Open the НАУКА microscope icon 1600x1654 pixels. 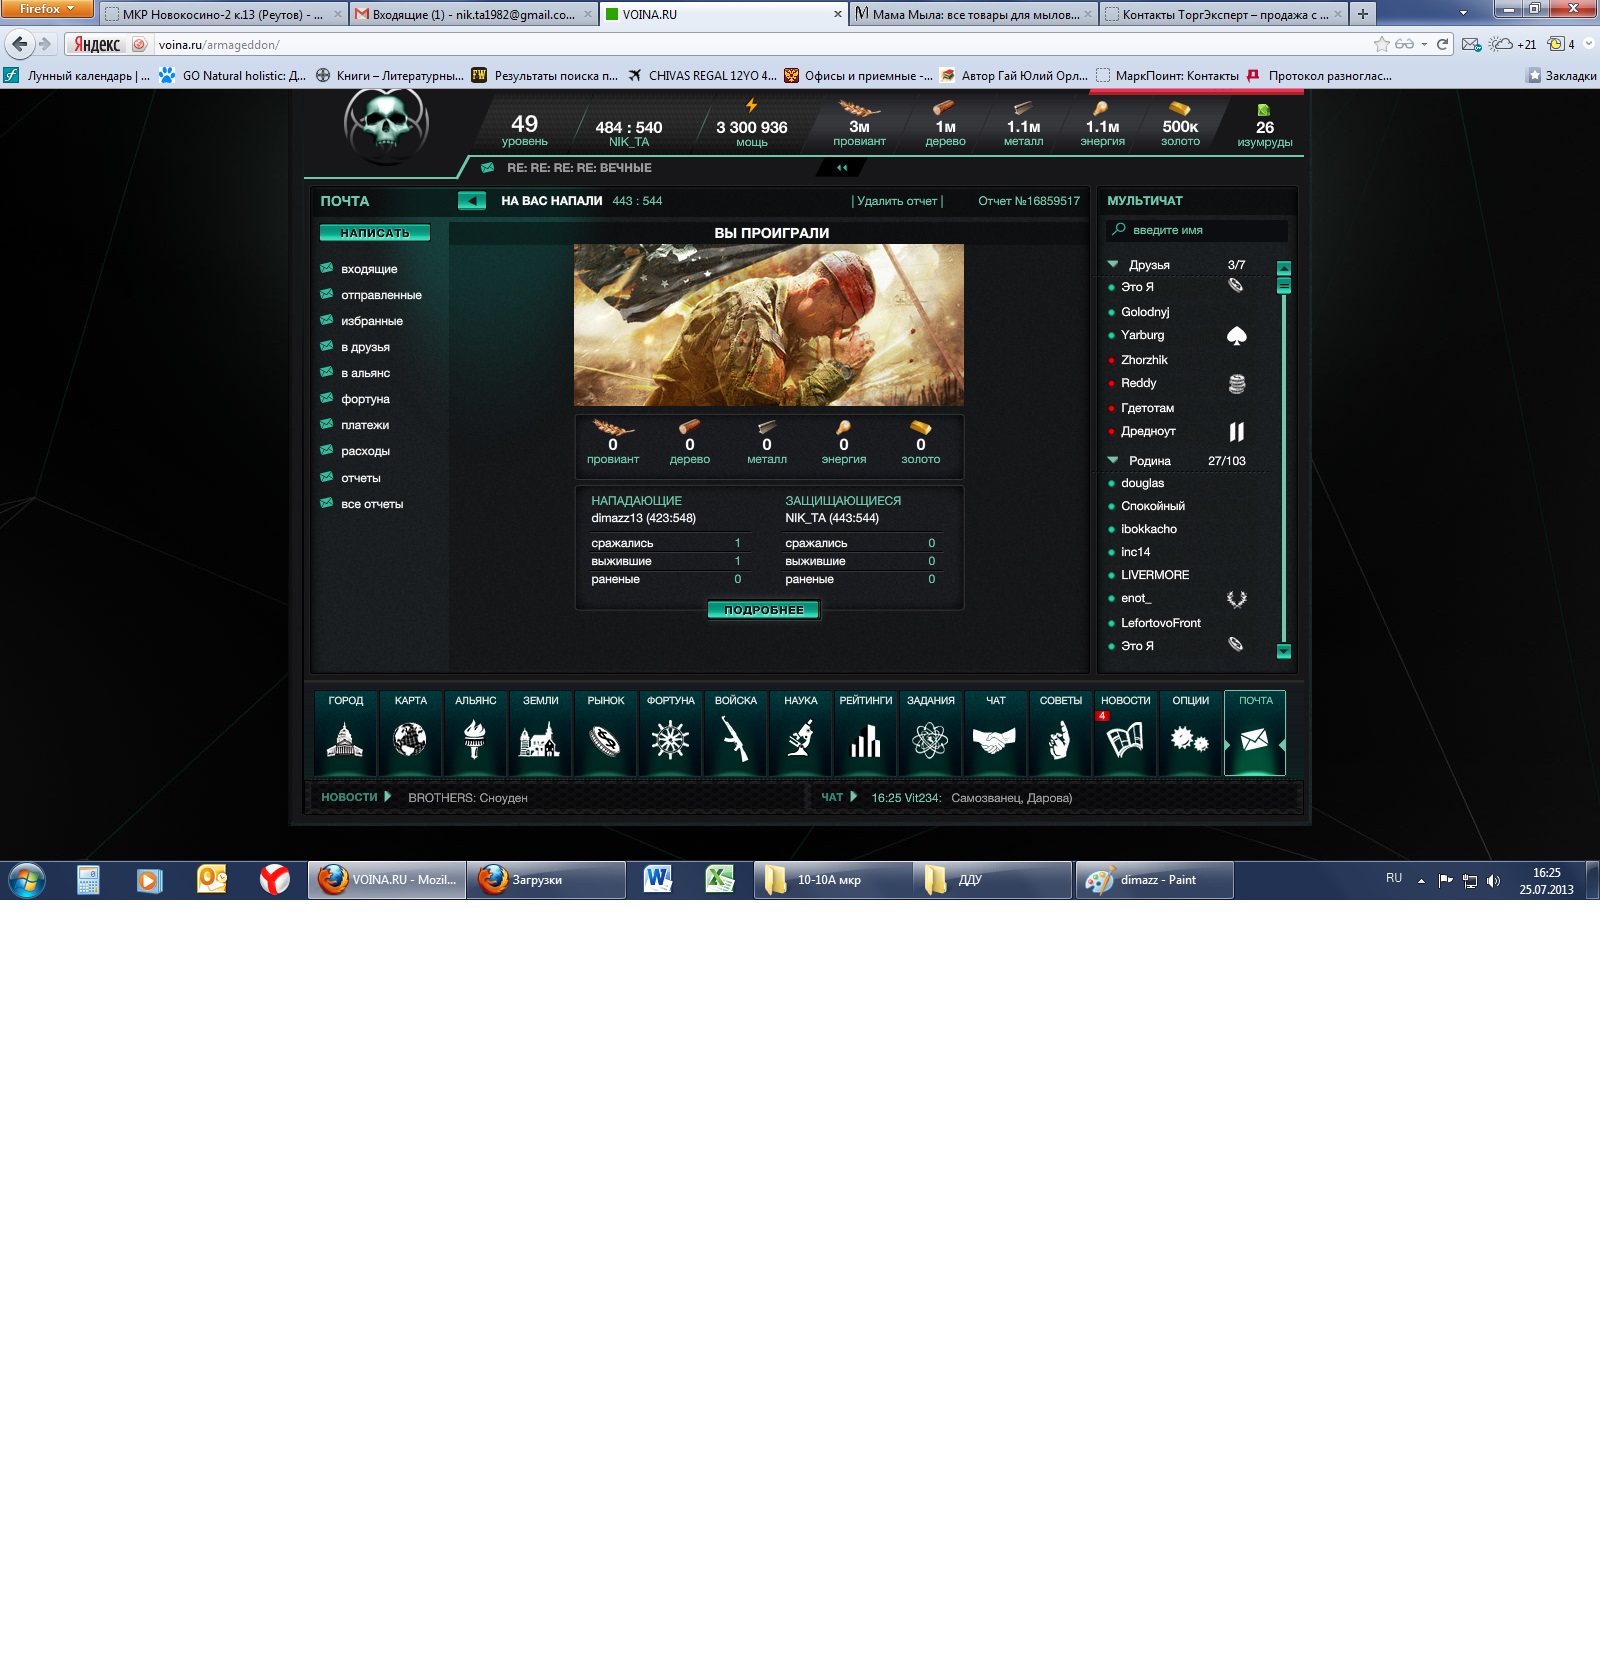coord(800,739)
